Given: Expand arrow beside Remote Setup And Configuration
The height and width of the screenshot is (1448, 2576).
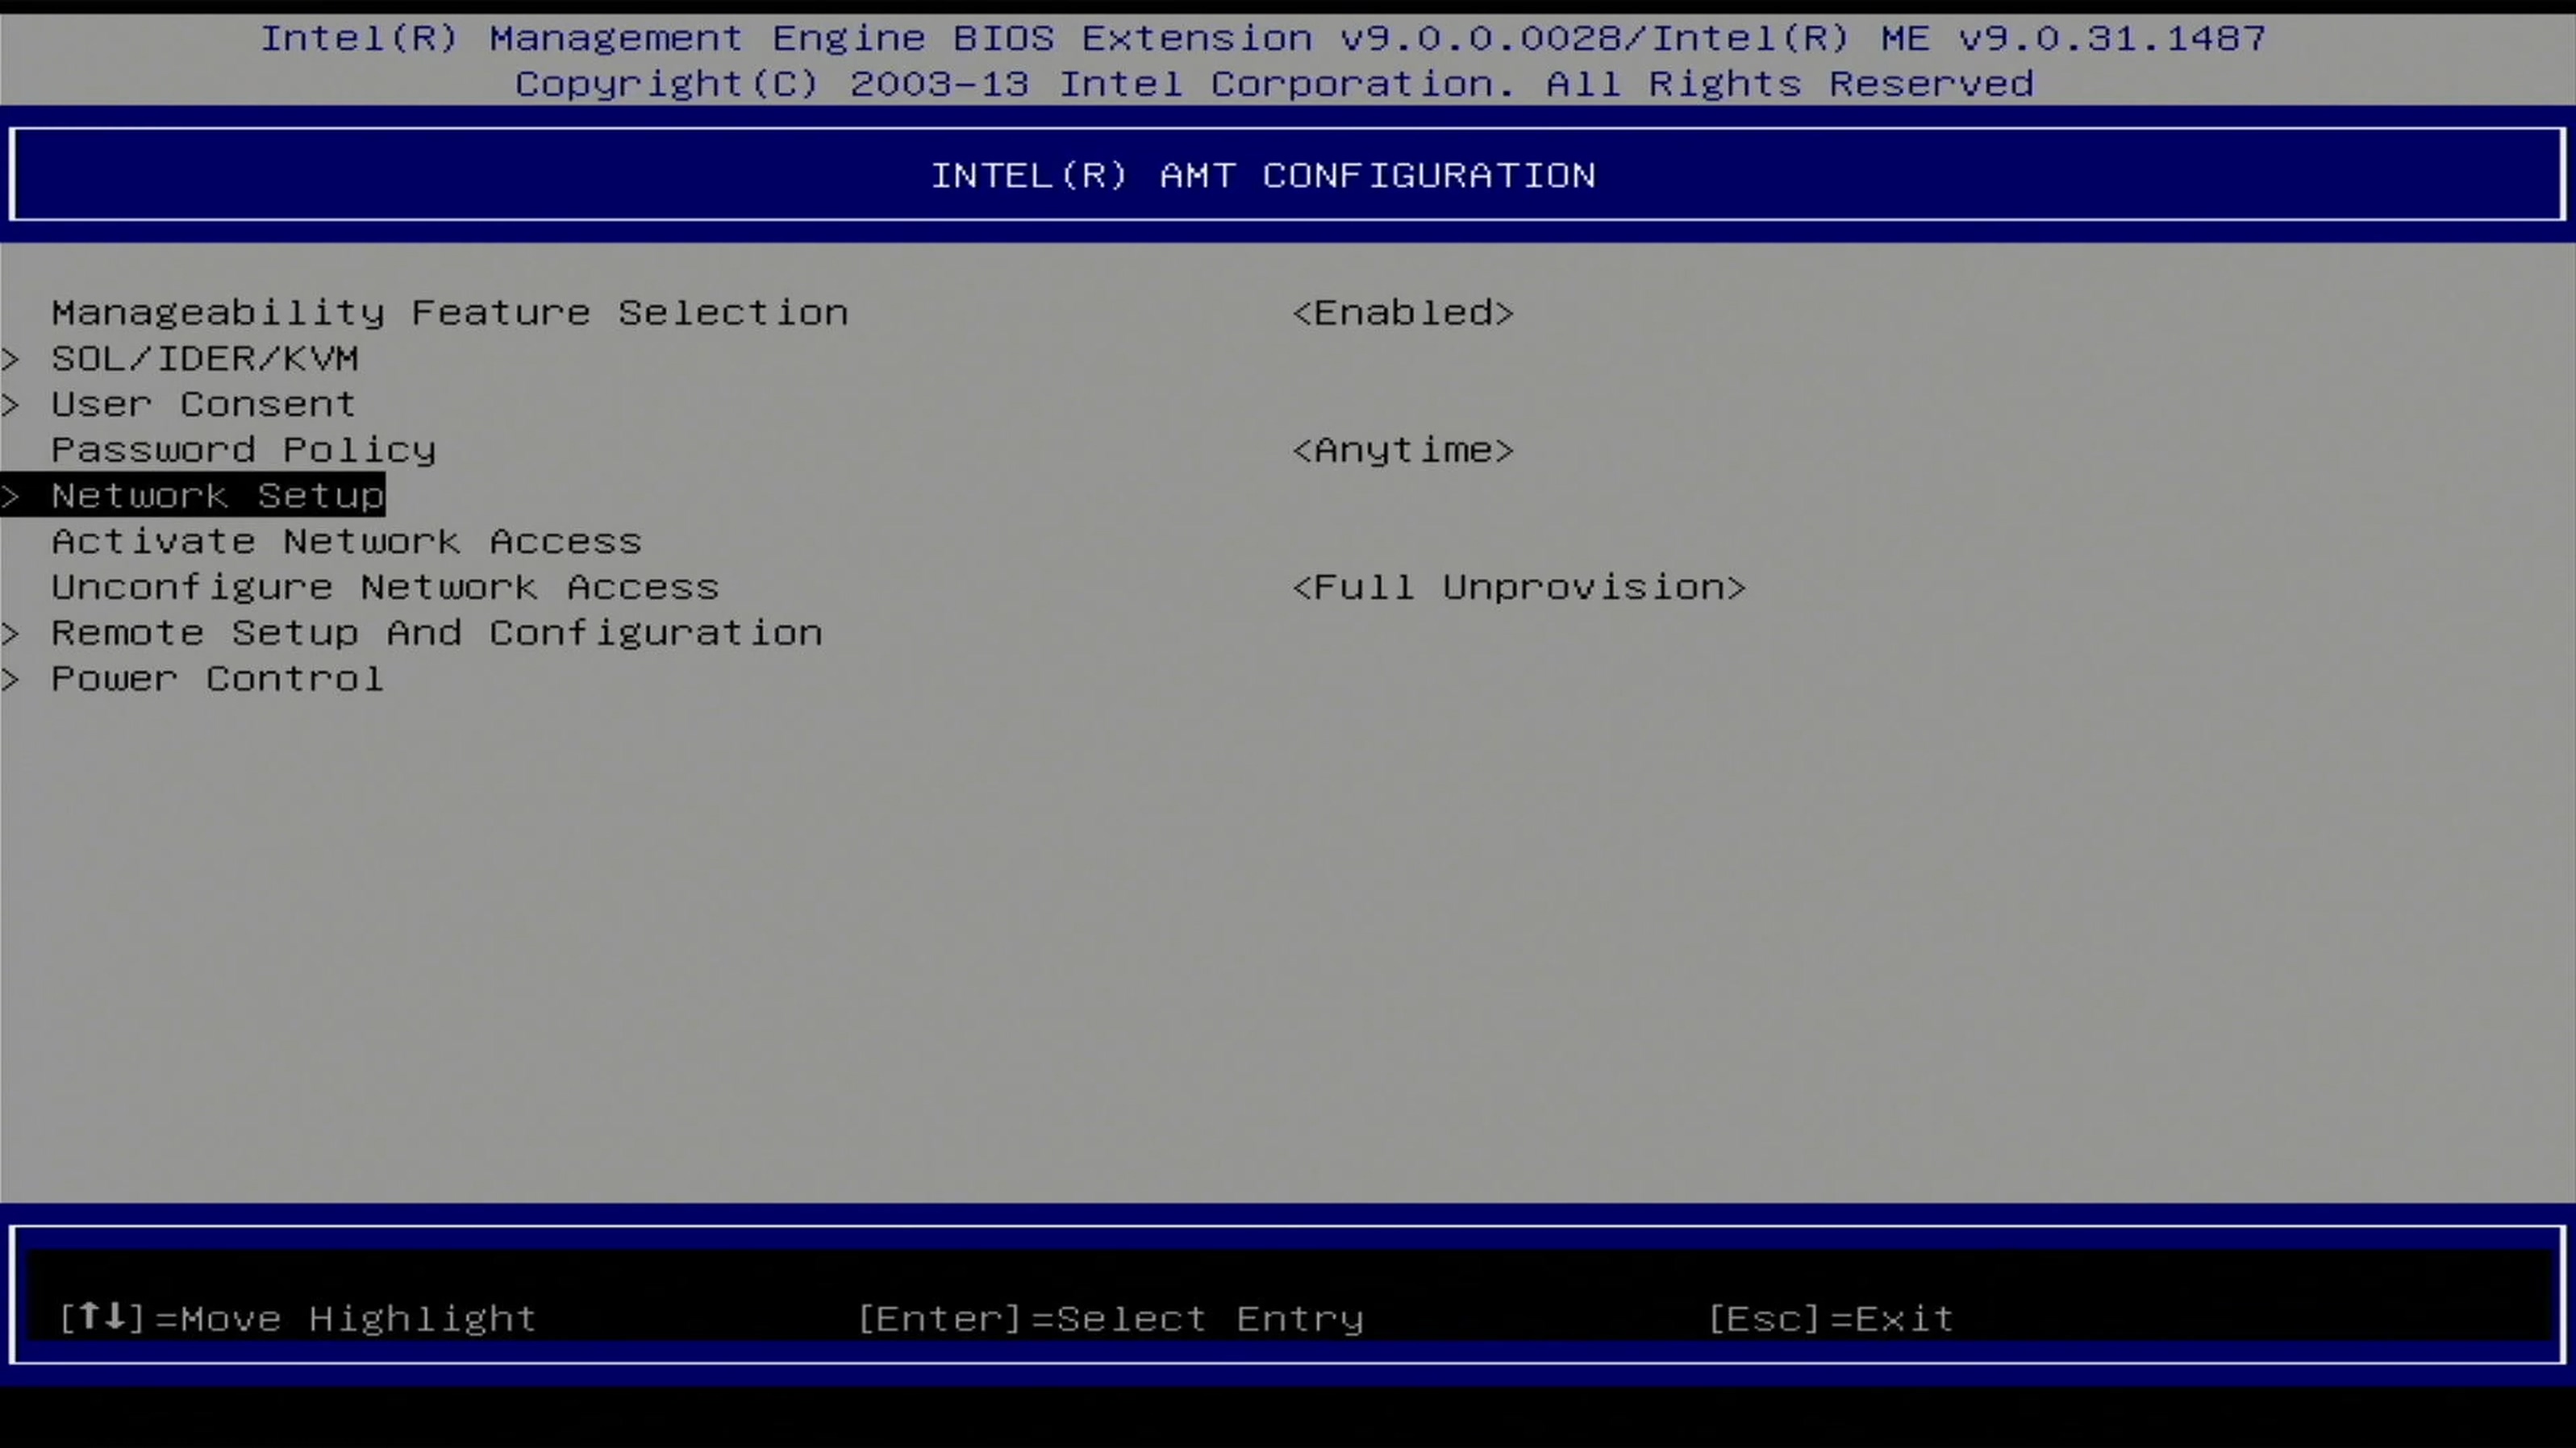Looking at the screenshot, I should point(11,634).
